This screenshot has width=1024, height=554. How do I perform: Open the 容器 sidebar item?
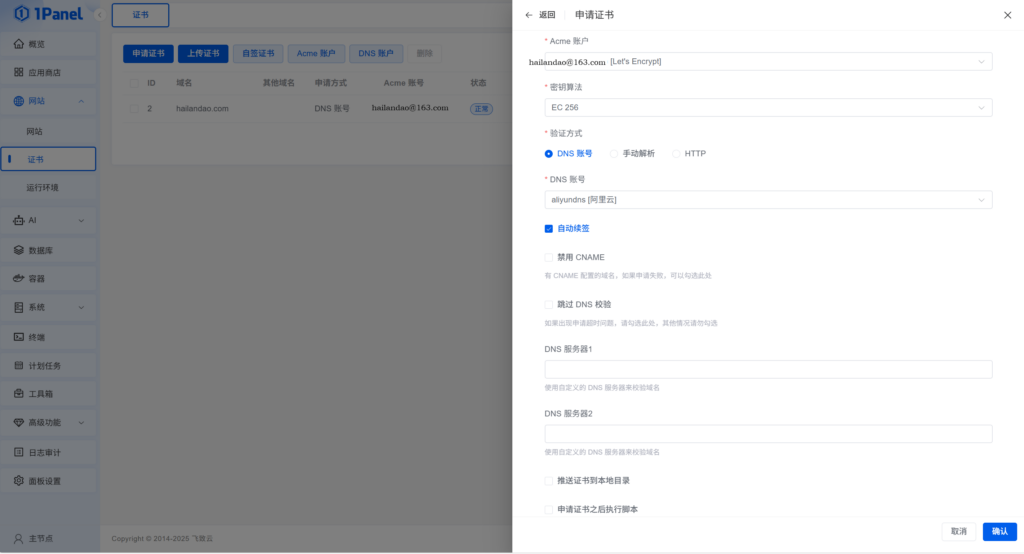pyautogui.click(x=48, y=278)
